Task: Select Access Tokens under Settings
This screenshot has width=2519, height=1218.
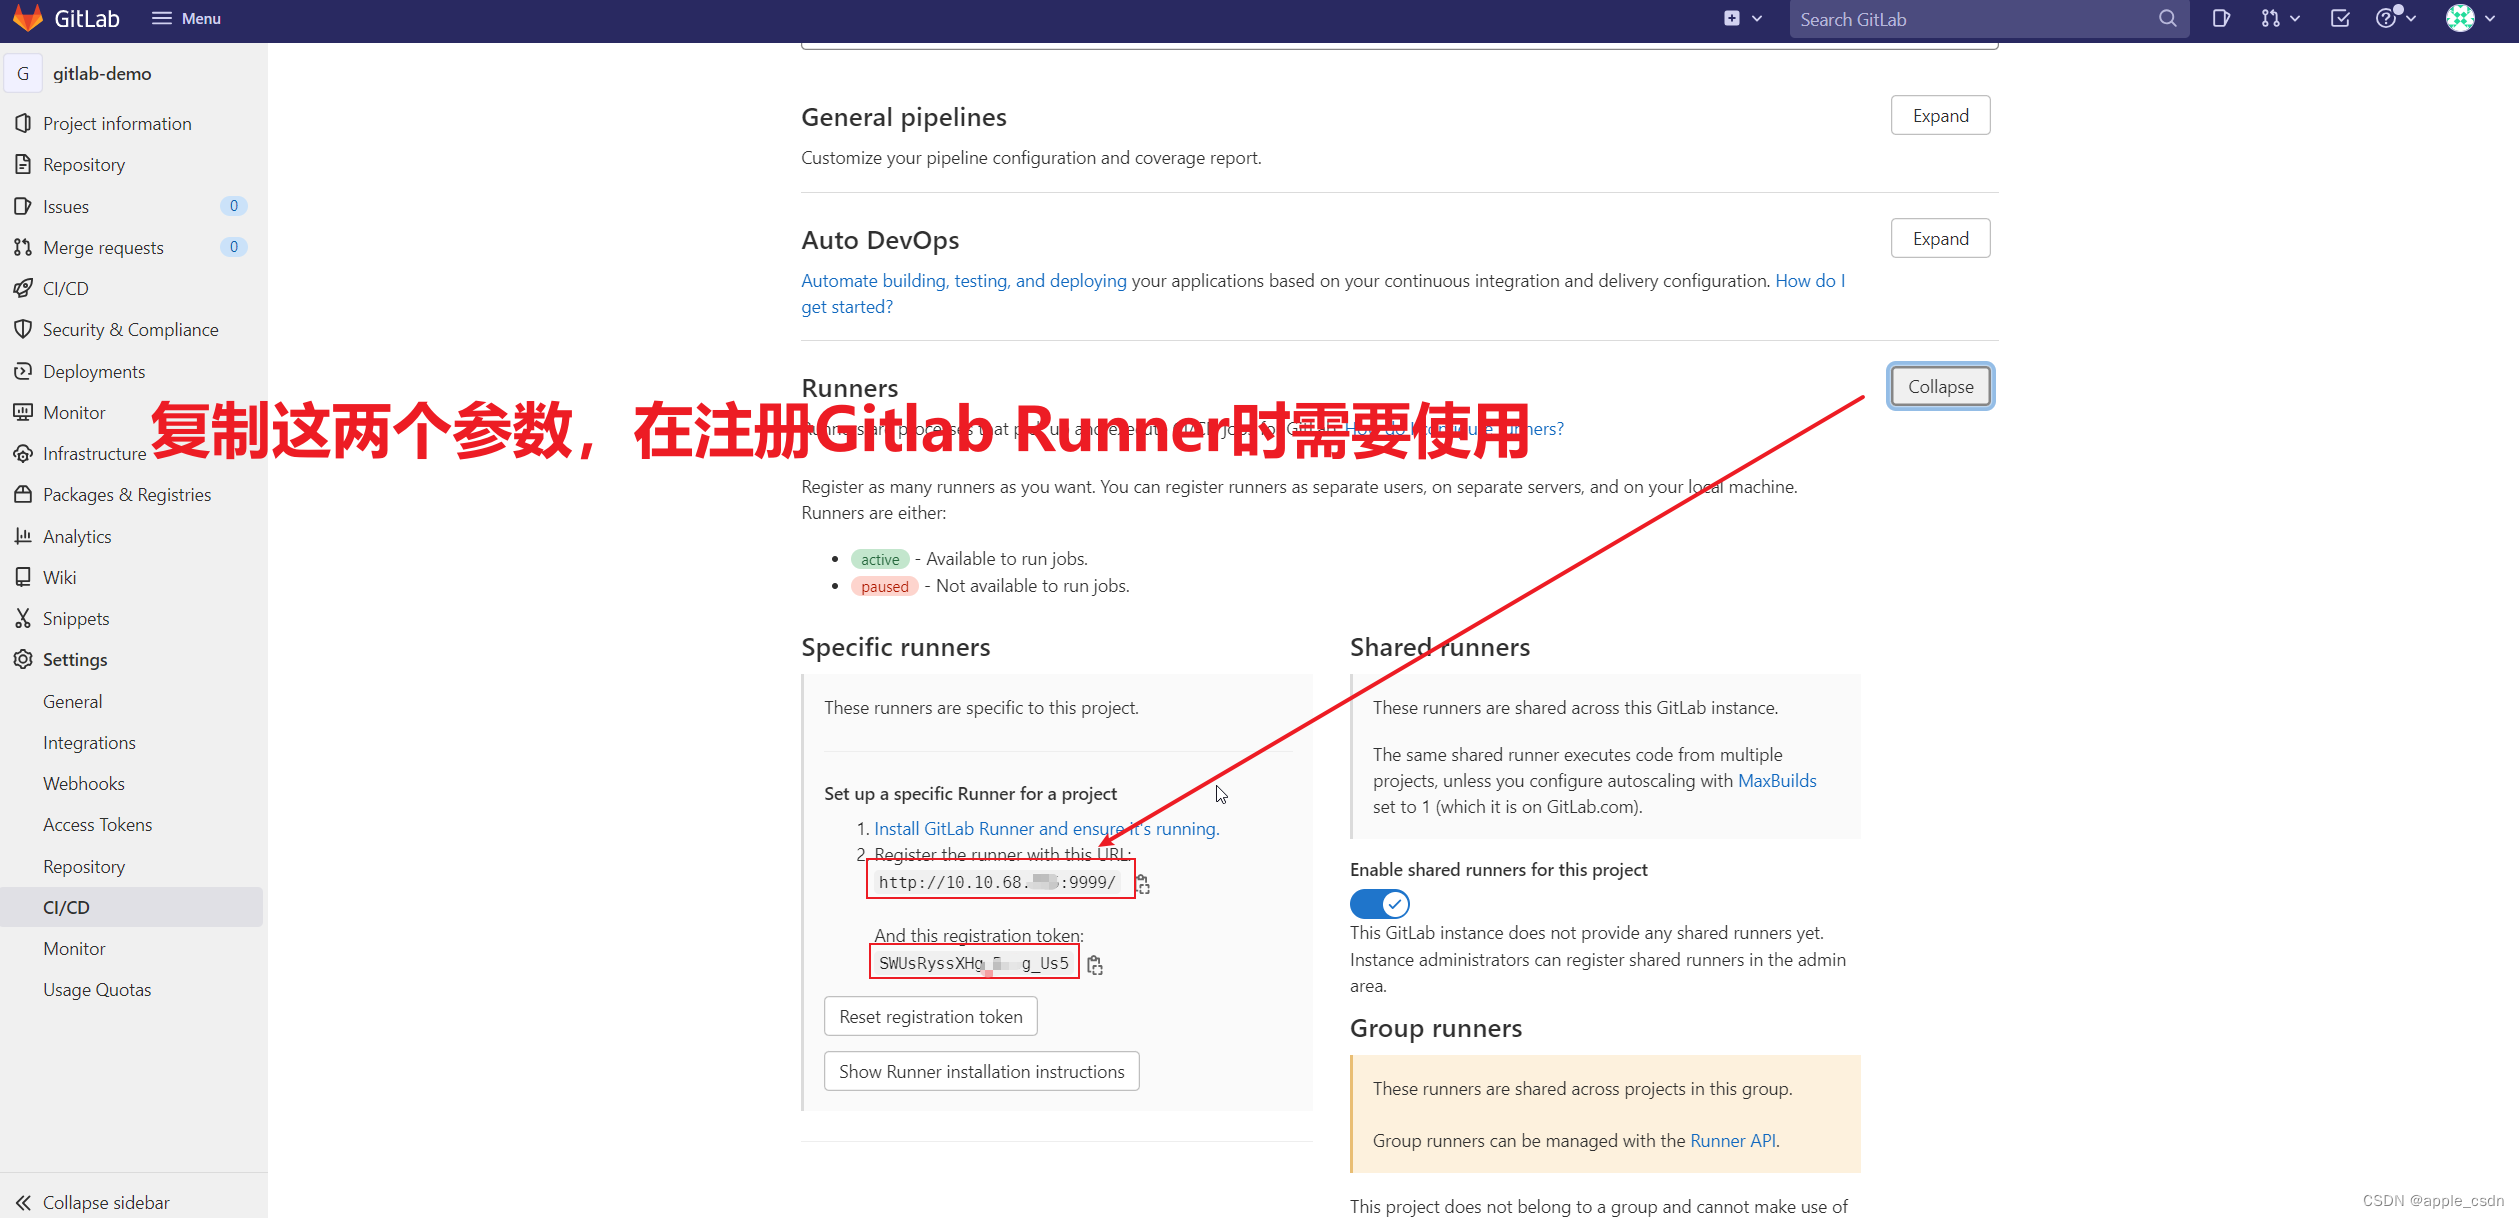Action: [97, 824]
